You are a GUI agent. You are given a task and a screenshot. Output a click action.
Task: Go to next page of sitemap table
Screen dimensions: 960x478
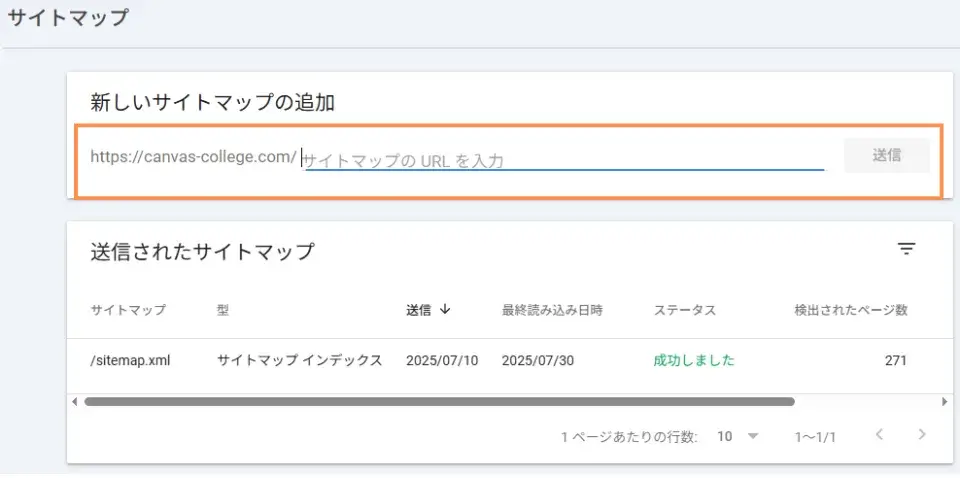922,435
